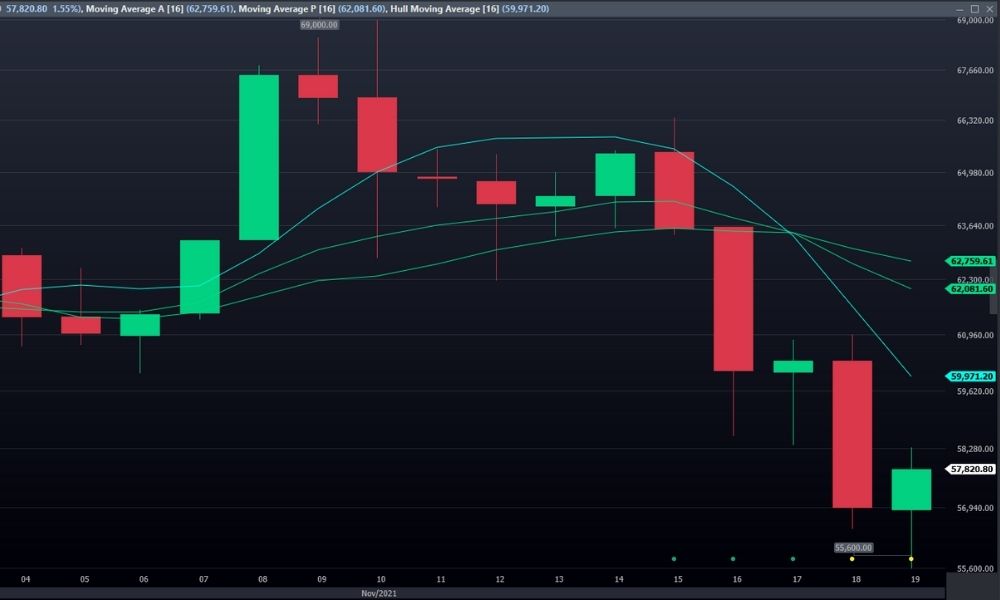This screenshot has width=1000, height=600.
Task: Click the 60,960.00 axis label
Action: pos(975,335)
